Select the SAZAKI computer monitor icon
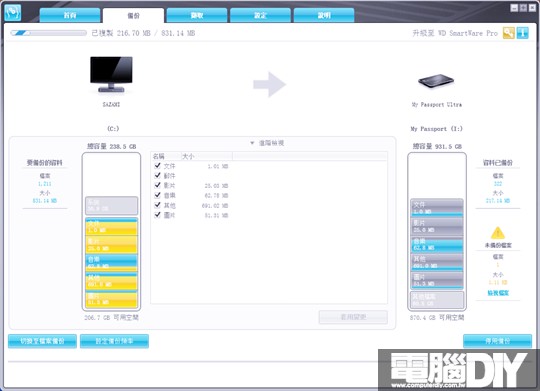The height and width of the screenshot is (391, 540). pos(111,74)
